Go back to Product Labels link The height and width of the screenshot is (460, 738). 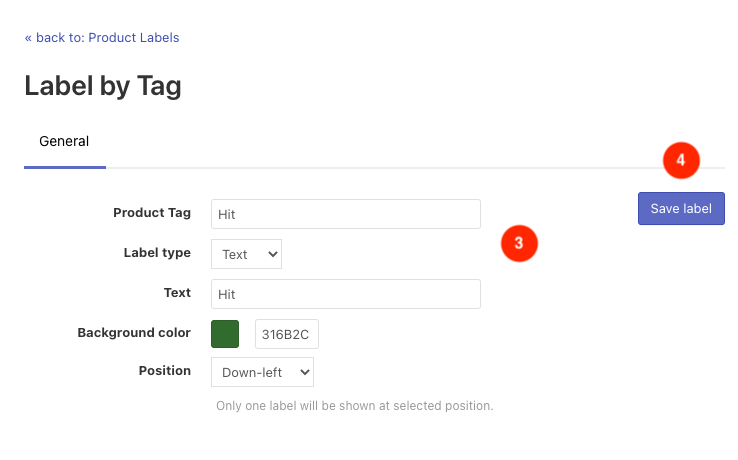[102, 38]
